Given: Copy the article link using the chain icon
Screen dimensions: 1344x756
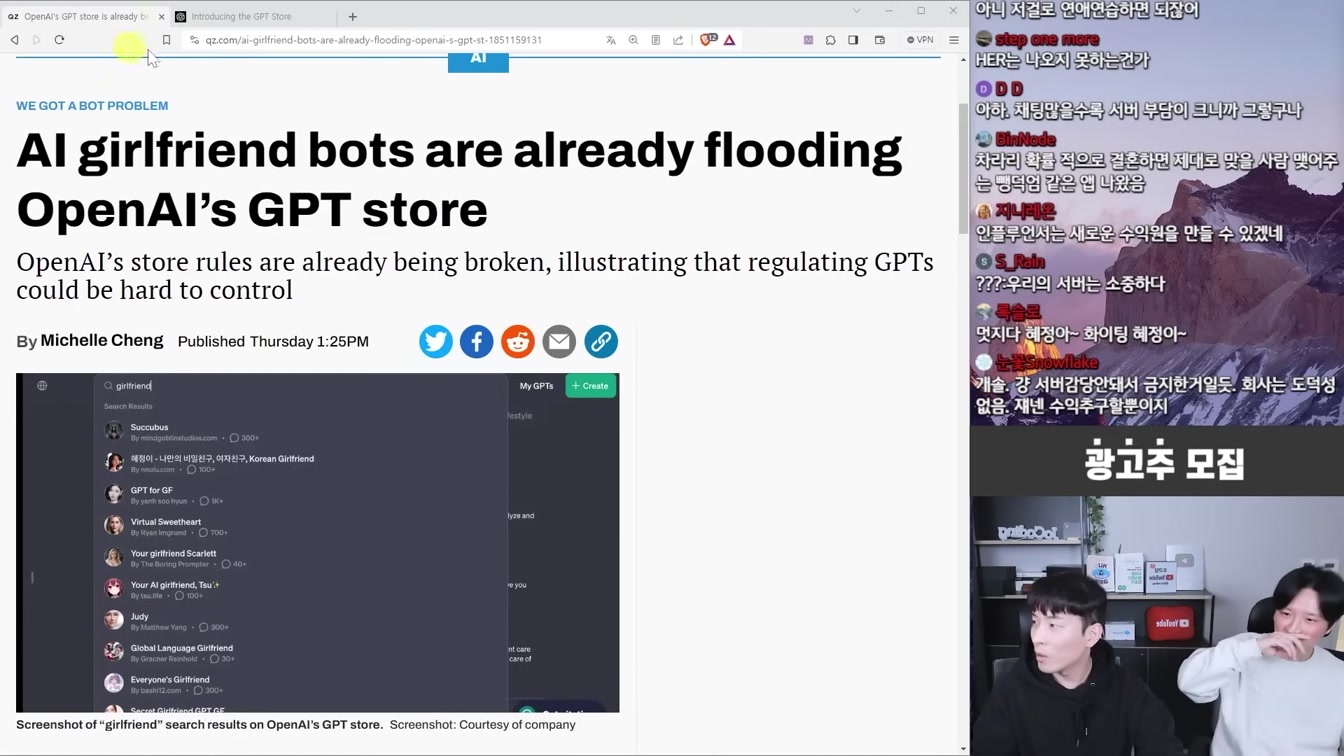Looking at the screenshot, I should [601, 342].
